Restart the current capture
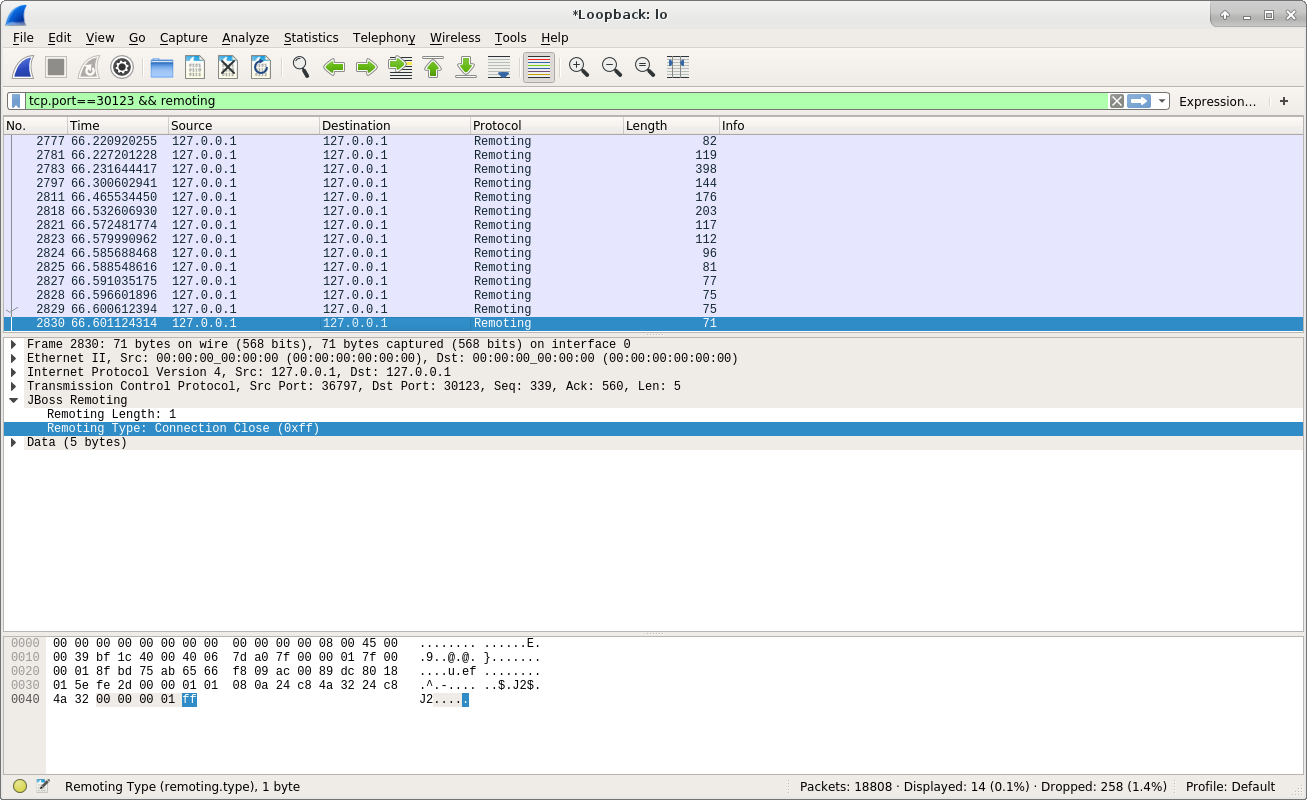 [x=89, y=68]
